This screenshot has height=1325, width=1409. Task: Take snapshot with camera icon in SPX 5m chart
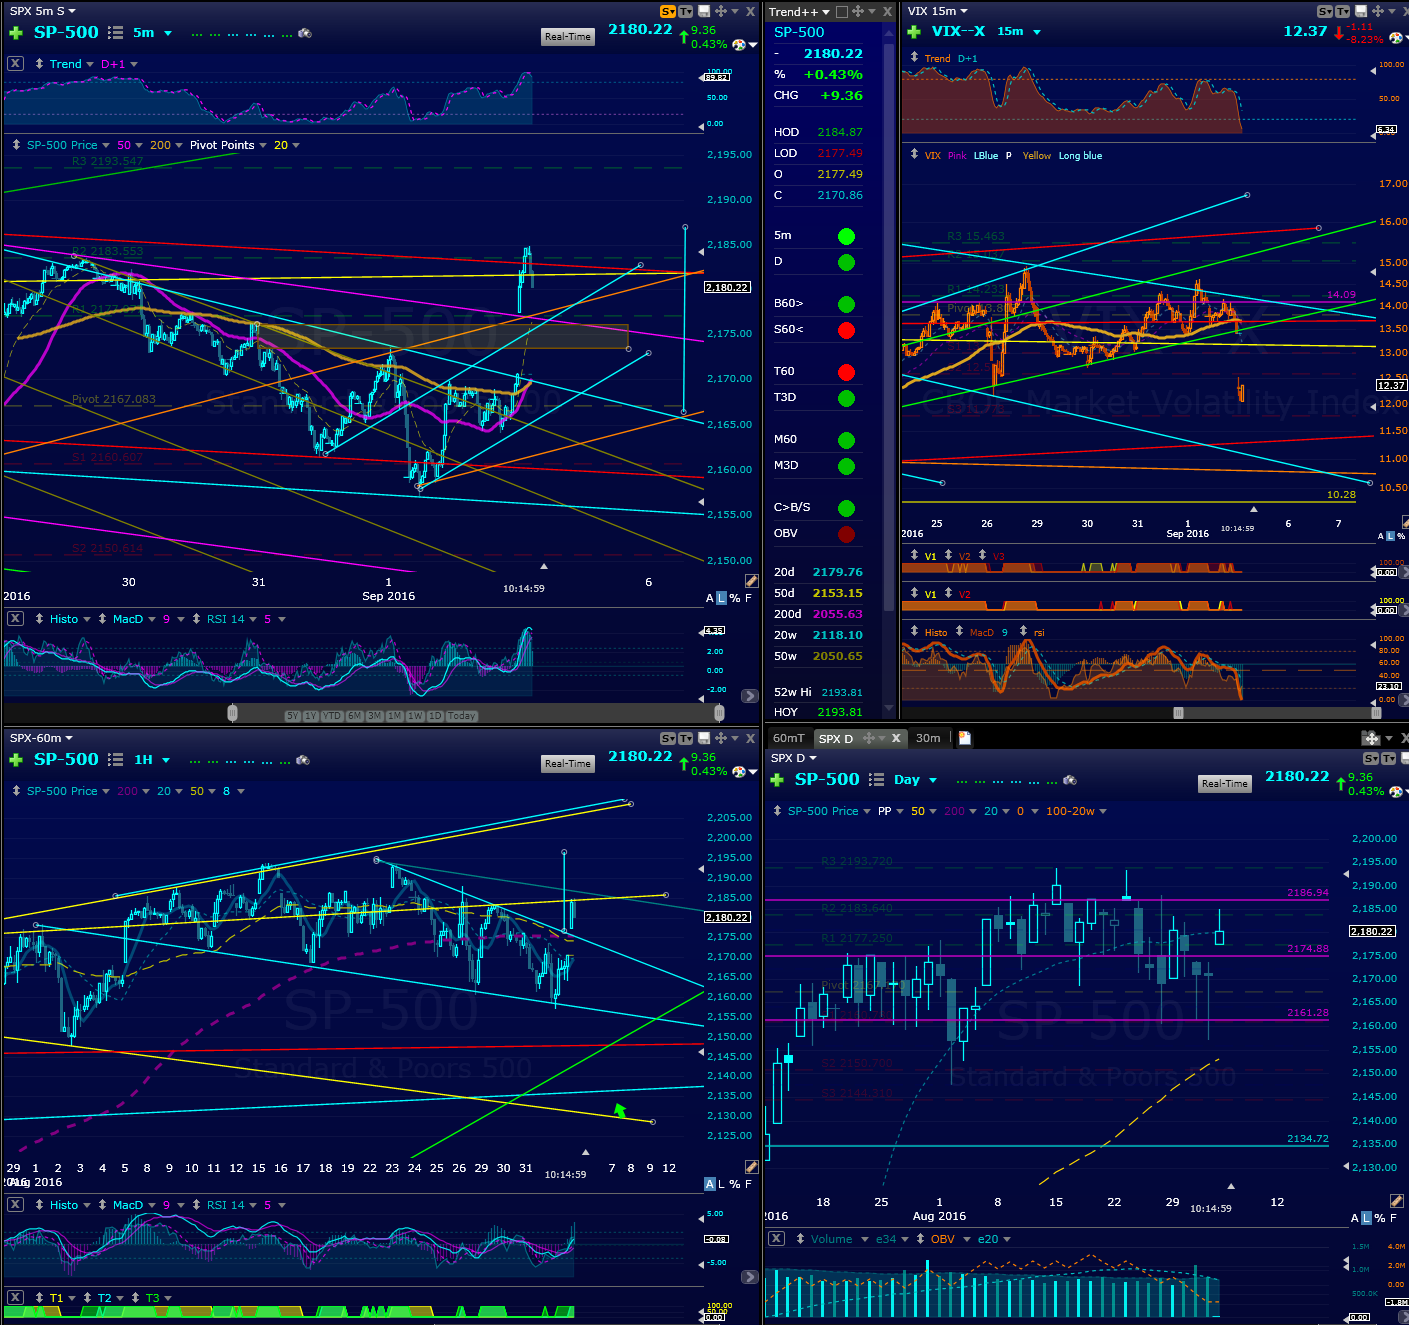[305, 33]
